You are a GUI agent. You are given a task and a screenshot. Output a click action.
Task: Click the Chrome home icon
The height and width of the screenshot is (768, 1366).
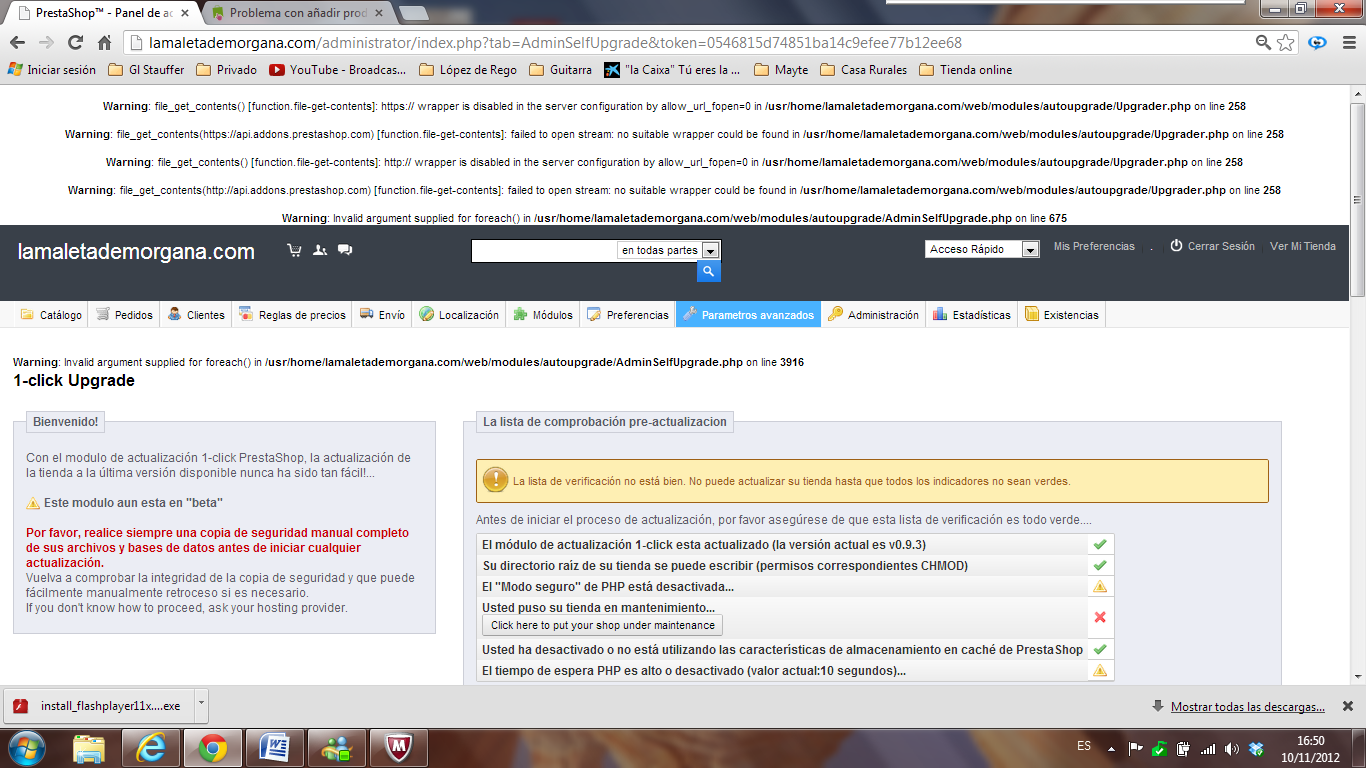[x=104, y=43]
